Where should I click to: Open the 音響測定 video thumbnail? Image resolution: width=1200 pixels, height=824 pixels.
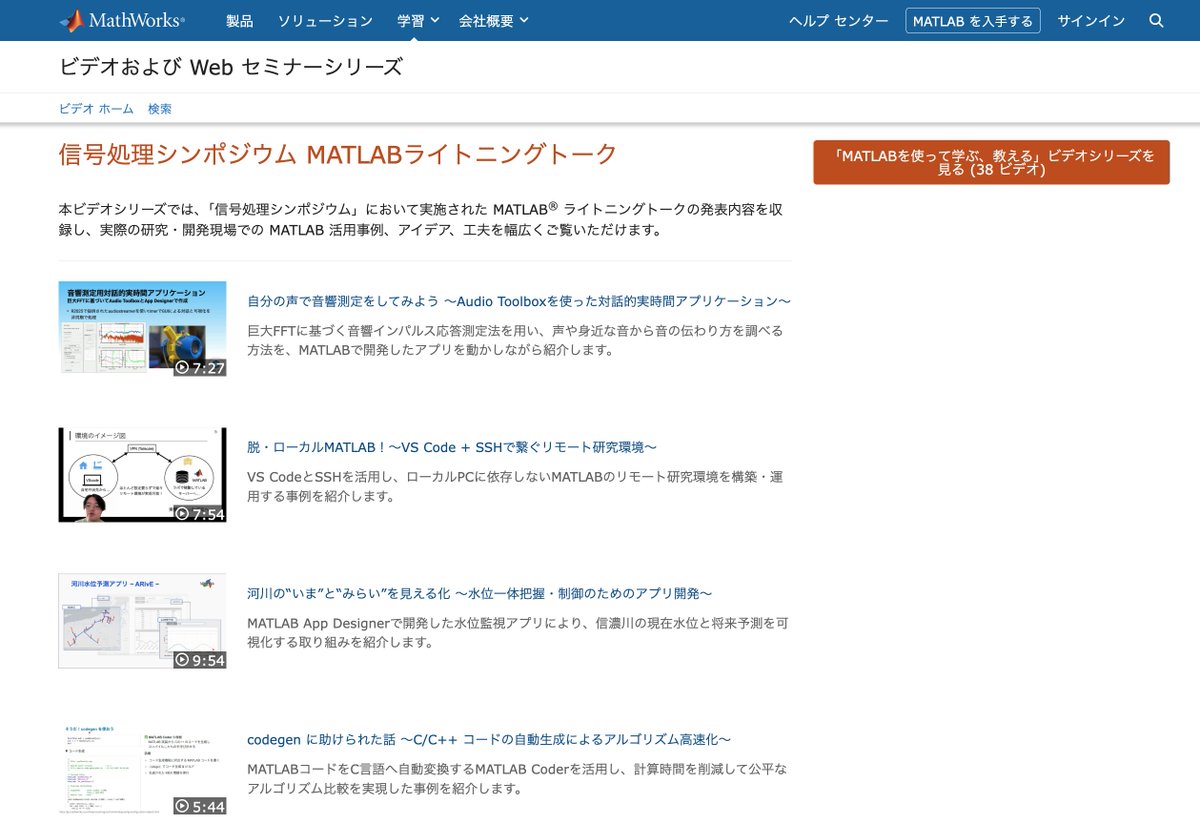(142, 328)
